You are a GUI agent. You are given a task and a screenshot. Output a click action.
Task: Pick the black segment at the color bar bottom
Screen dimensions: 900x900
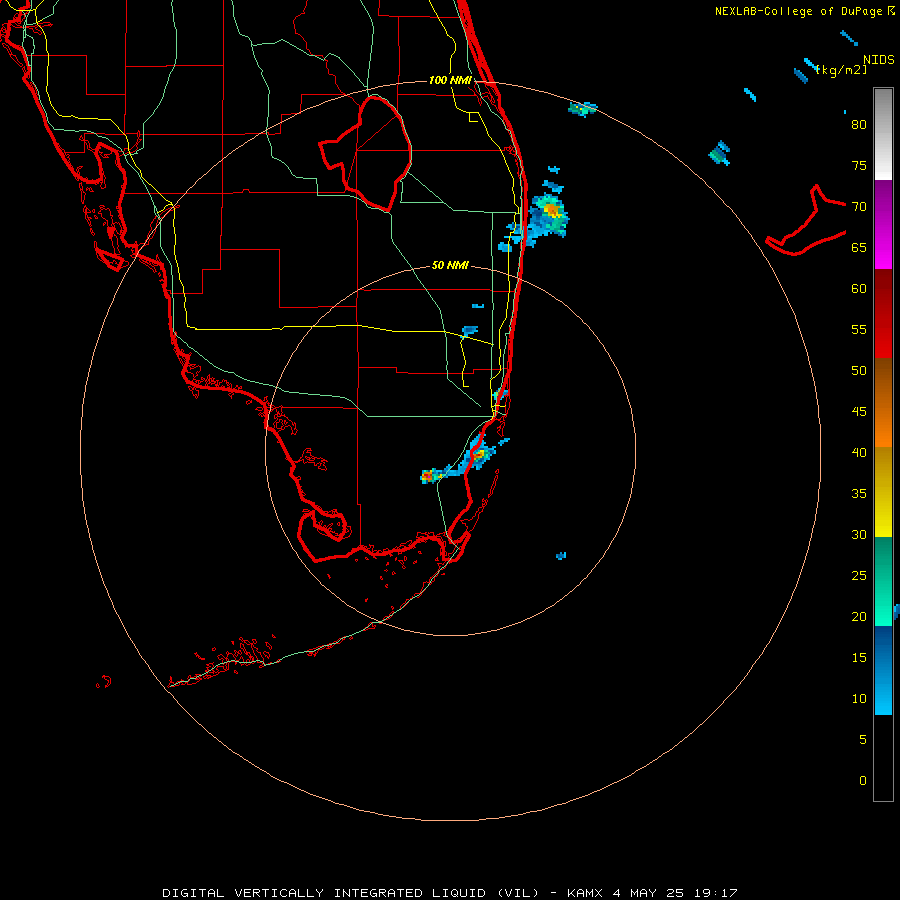(x=883, y=757)
